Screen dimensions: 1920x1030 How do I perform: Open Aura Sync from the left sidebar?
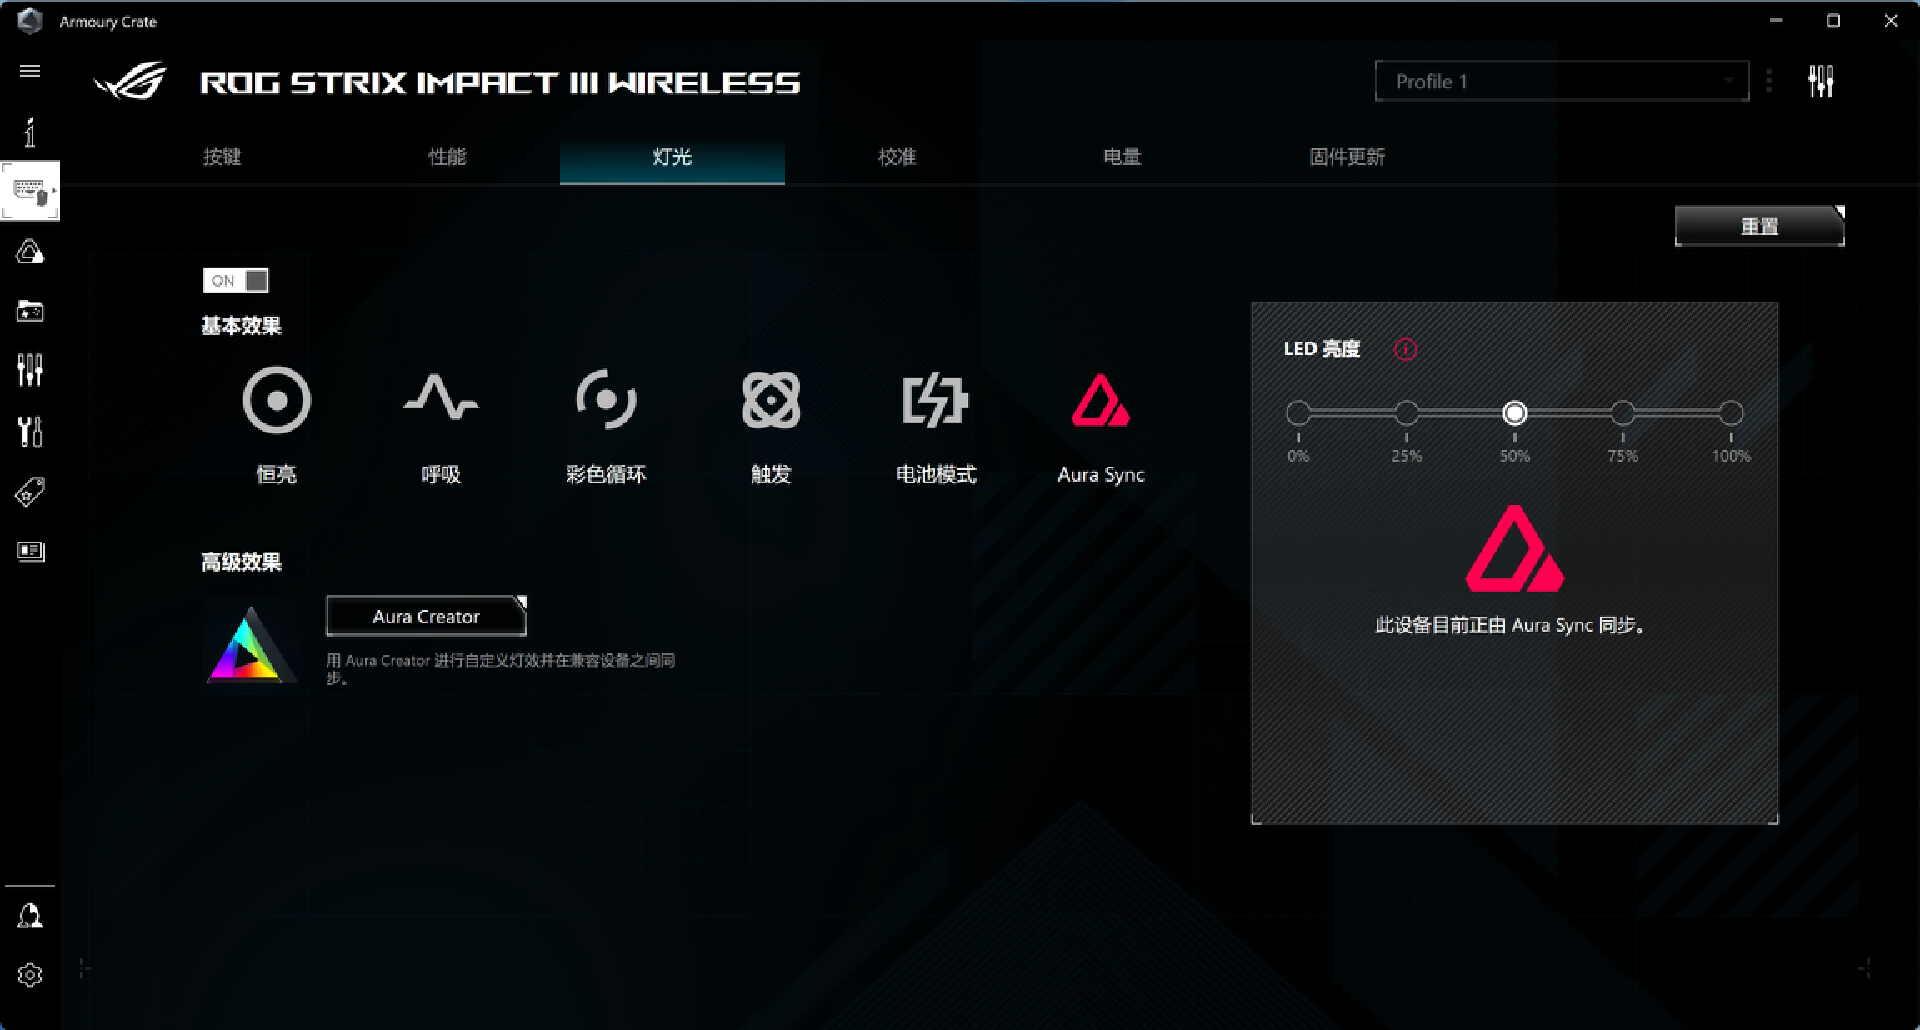click(x=30, y=251)
